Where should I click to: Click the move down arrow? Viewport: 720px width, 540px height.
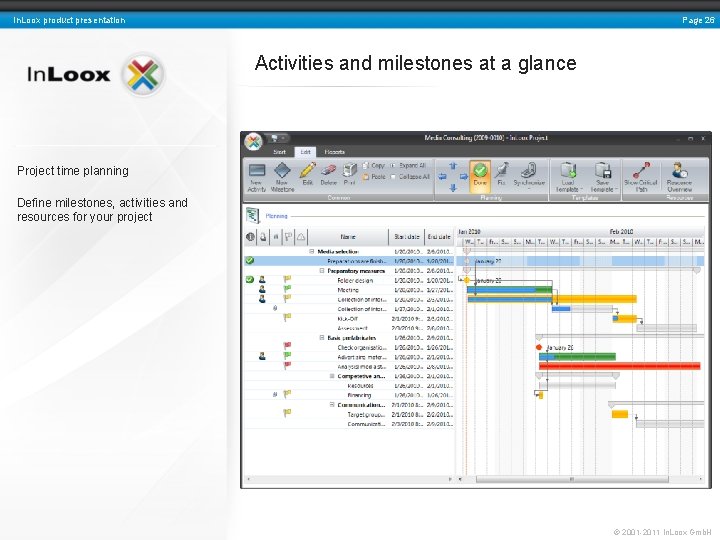pos(453,187)
